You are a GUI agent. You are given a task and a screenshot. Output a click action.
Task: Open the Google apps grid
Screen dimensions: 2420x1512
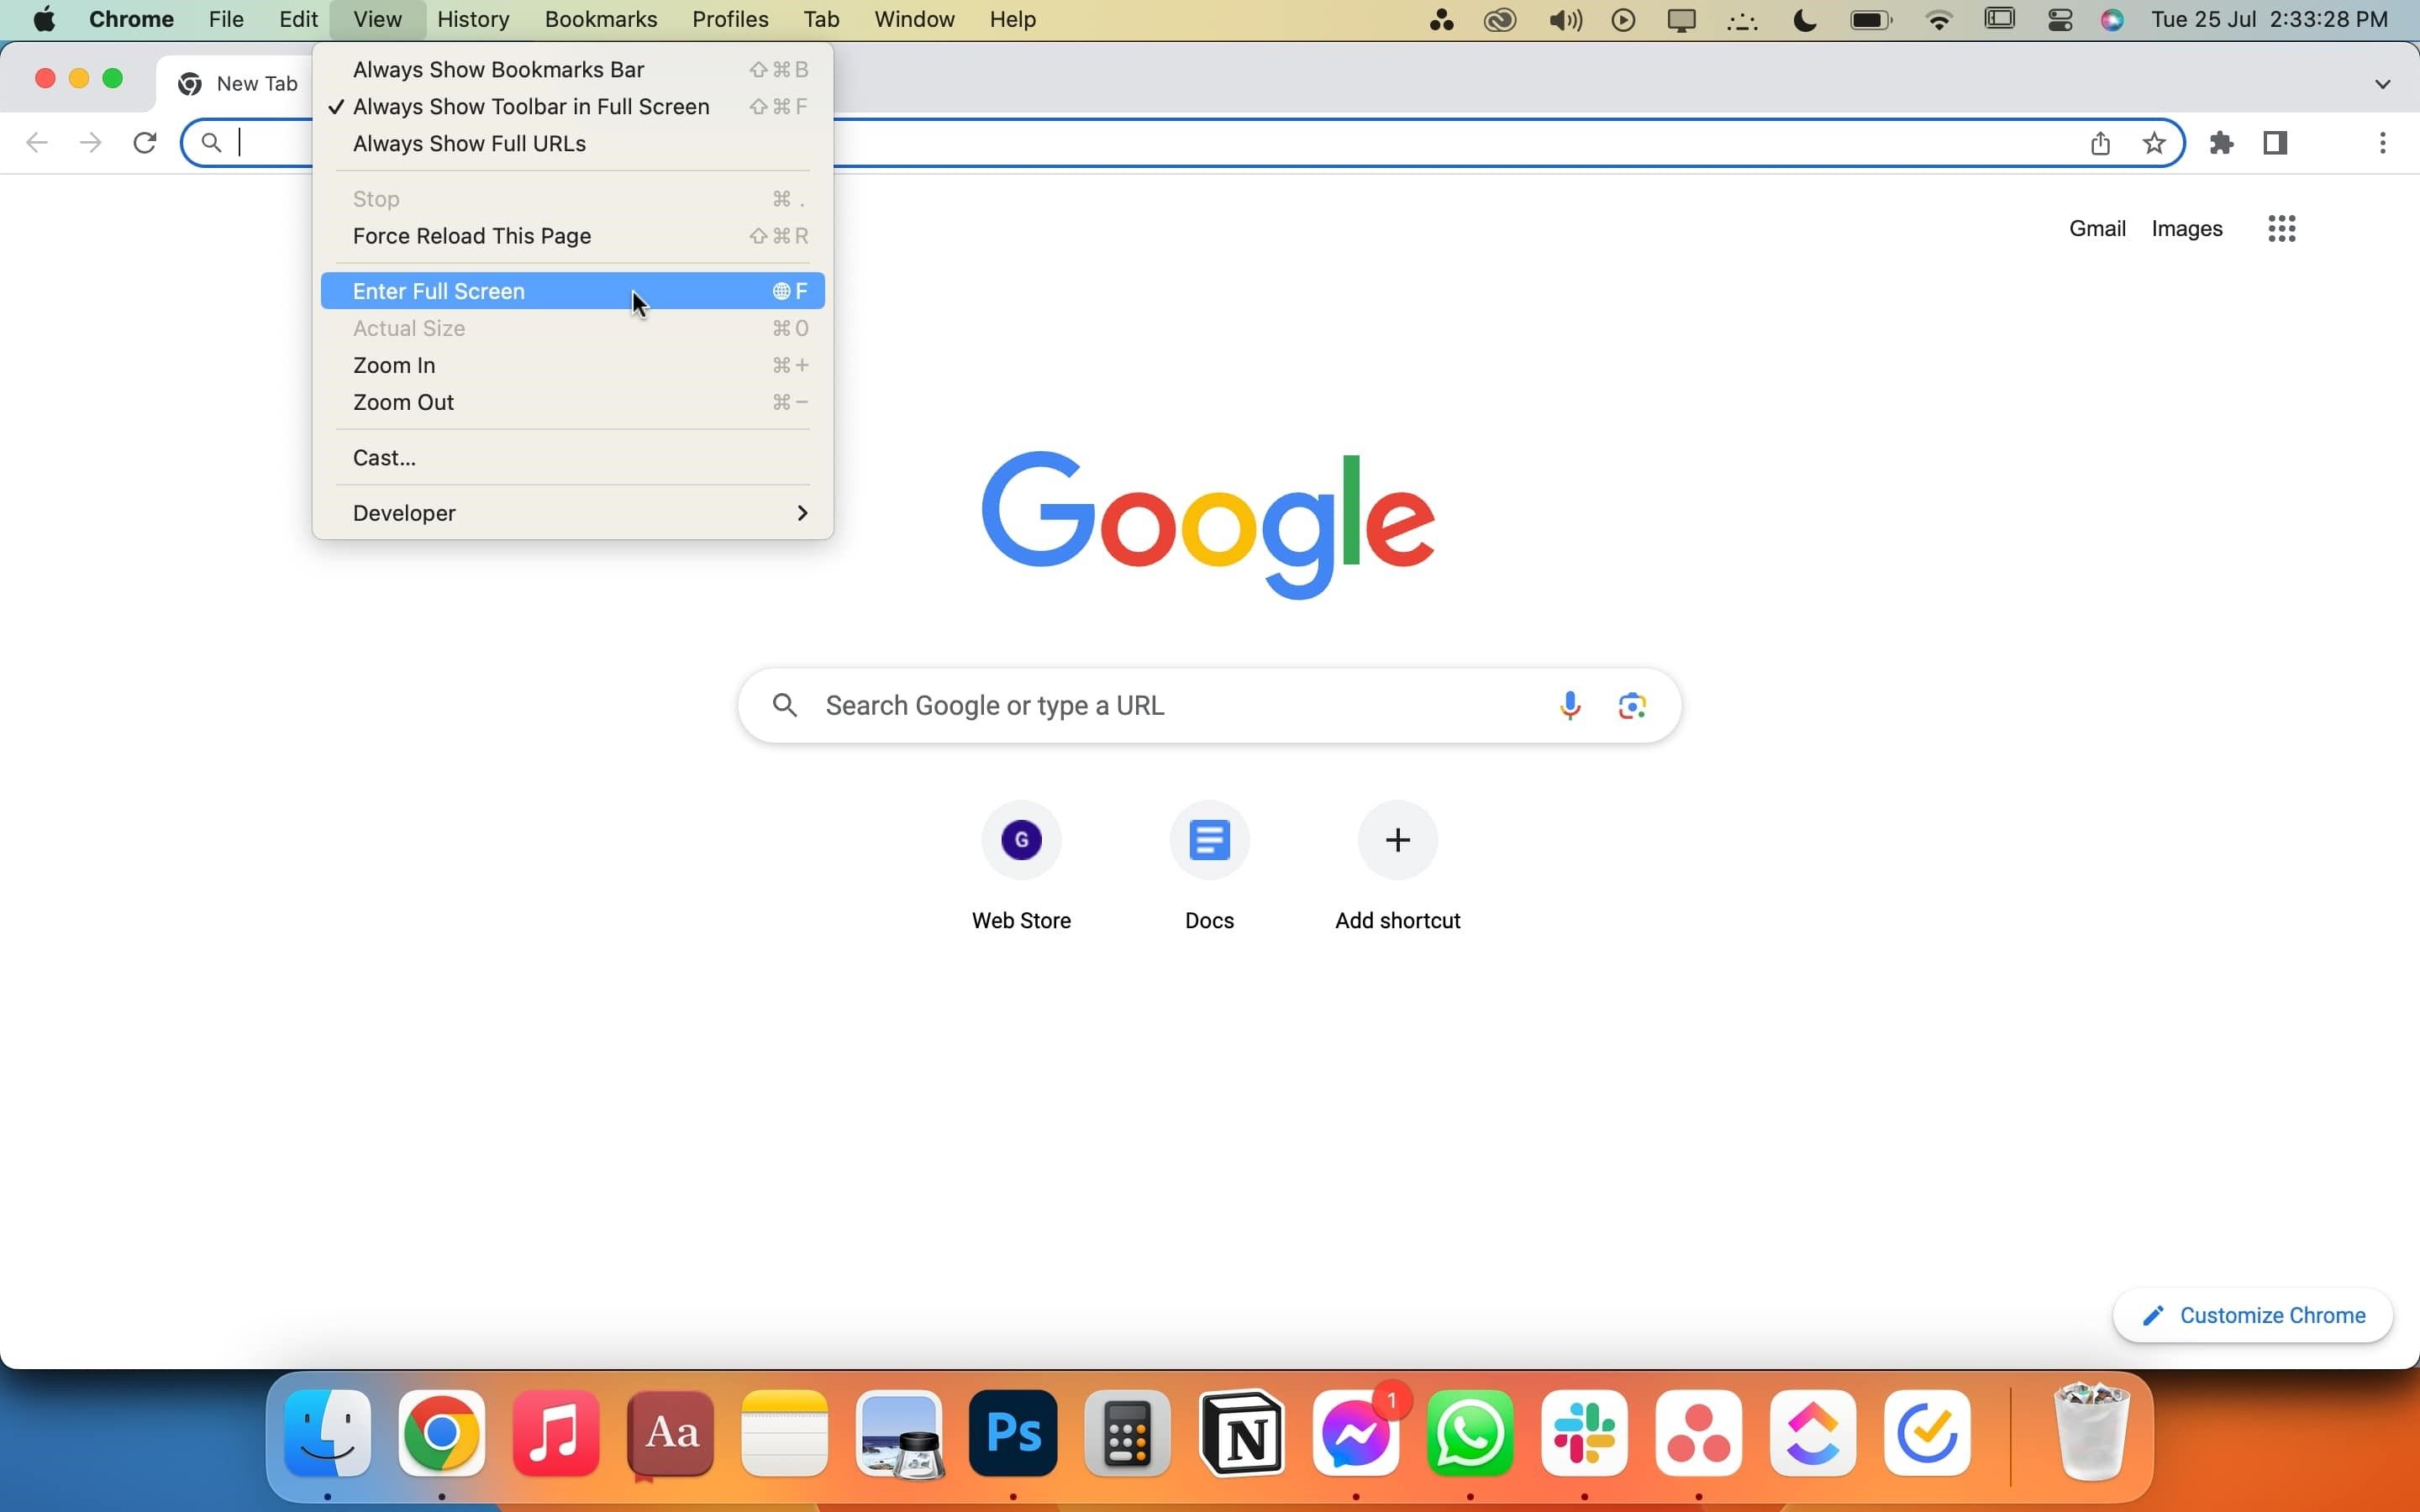2283,228
